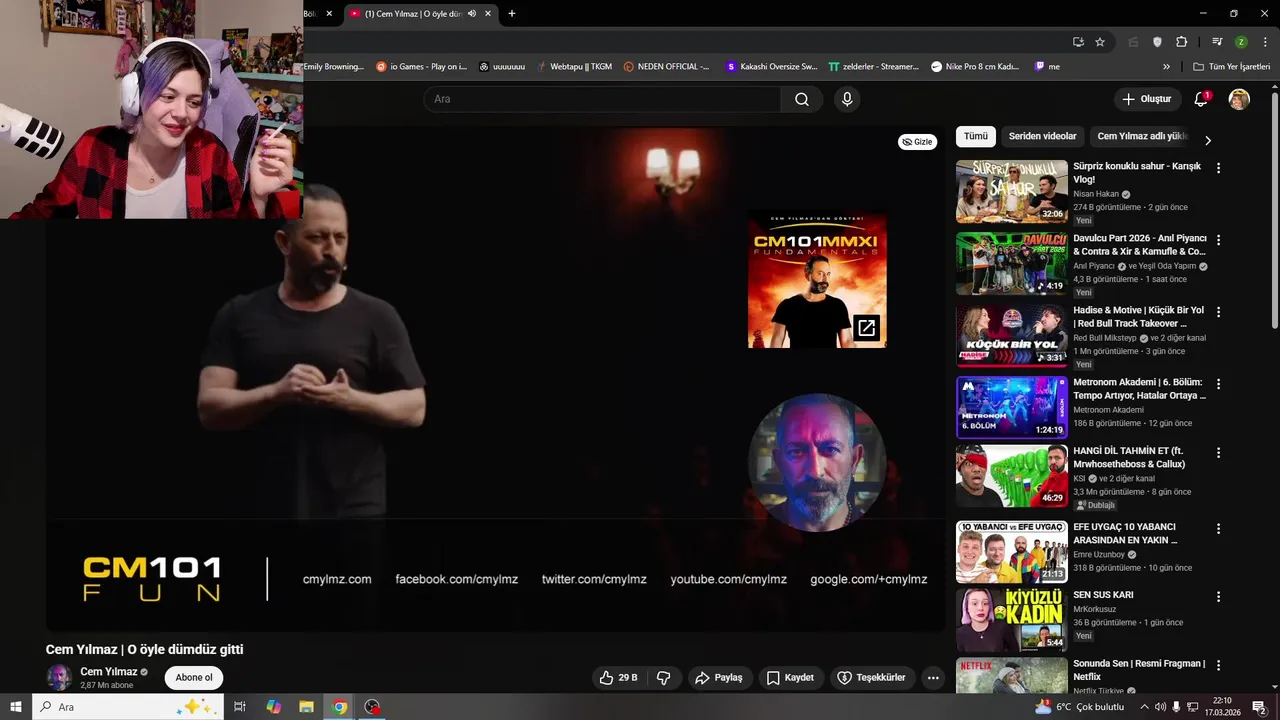1280x720 pixels.
Task: Open the Tüm Yer İşaretleri bookmarks folder
Action: (1232, 67)
